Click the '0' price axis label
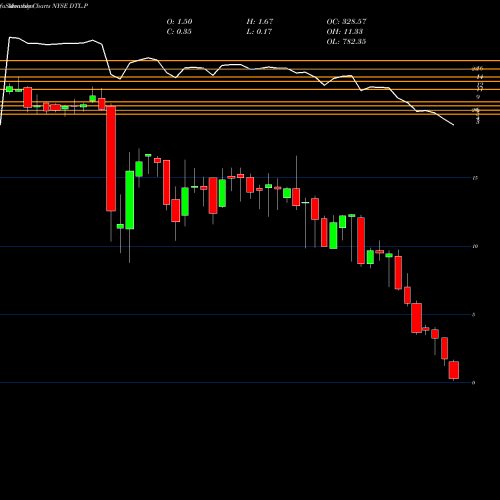 [x=474, y=383]
